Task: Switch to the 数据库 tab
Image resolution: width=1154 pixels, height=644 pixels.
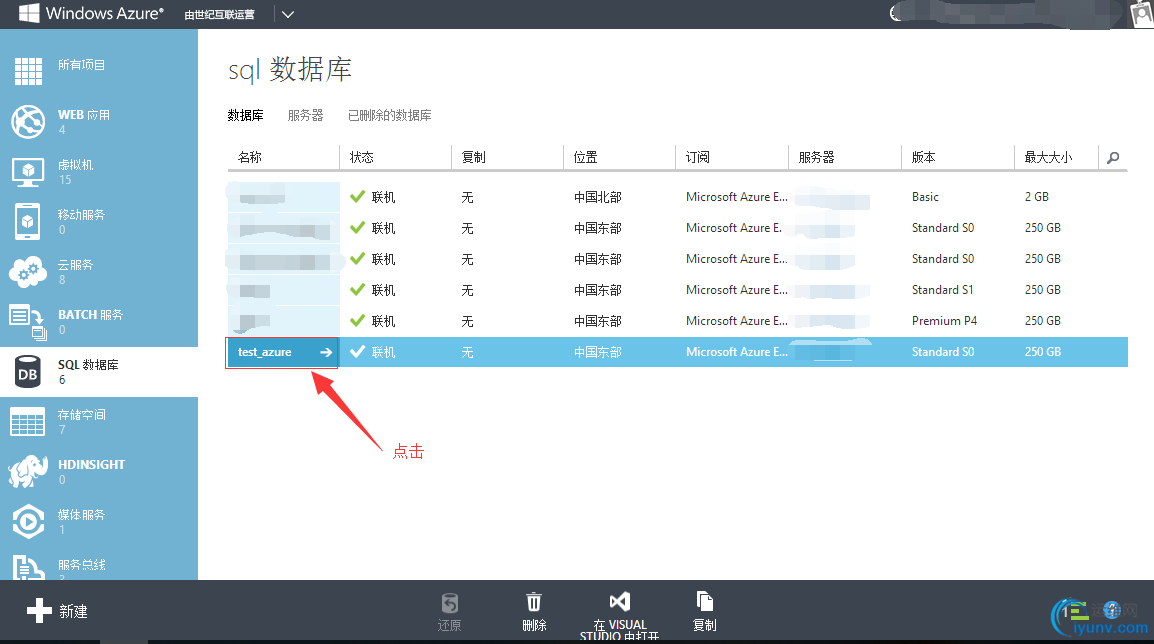Action: pyautogui.click(x=245, y=116)
